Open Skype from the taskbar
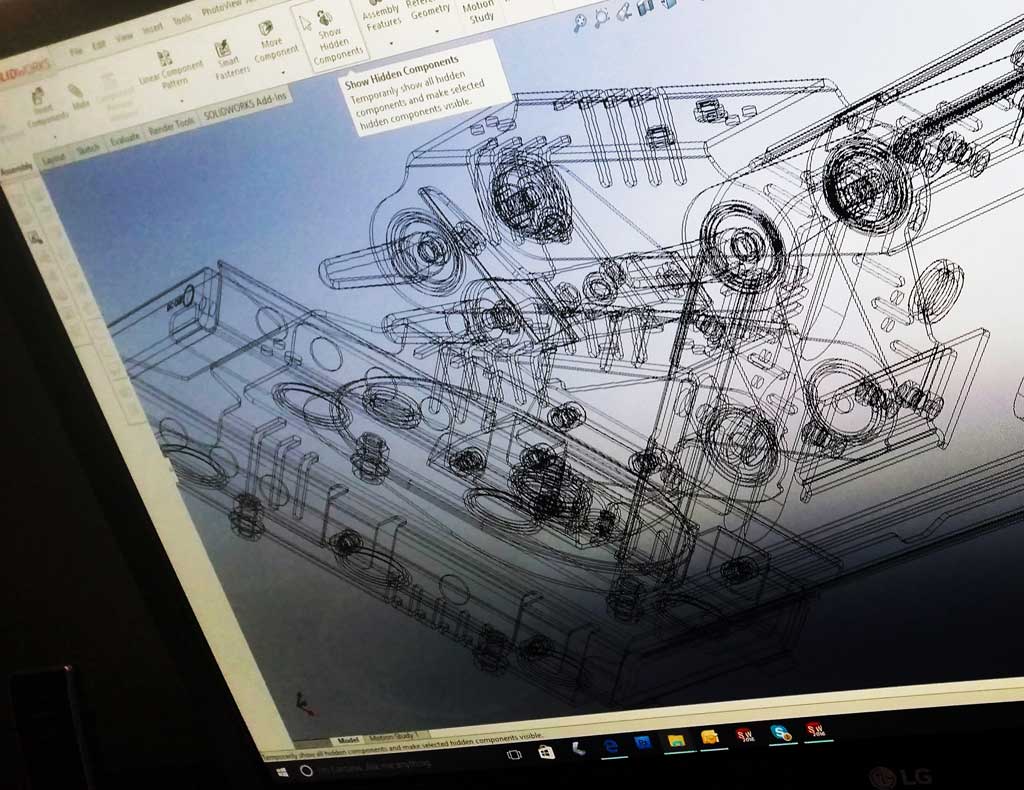Screen dimensions: 1024x790 (x=780, y=733)
